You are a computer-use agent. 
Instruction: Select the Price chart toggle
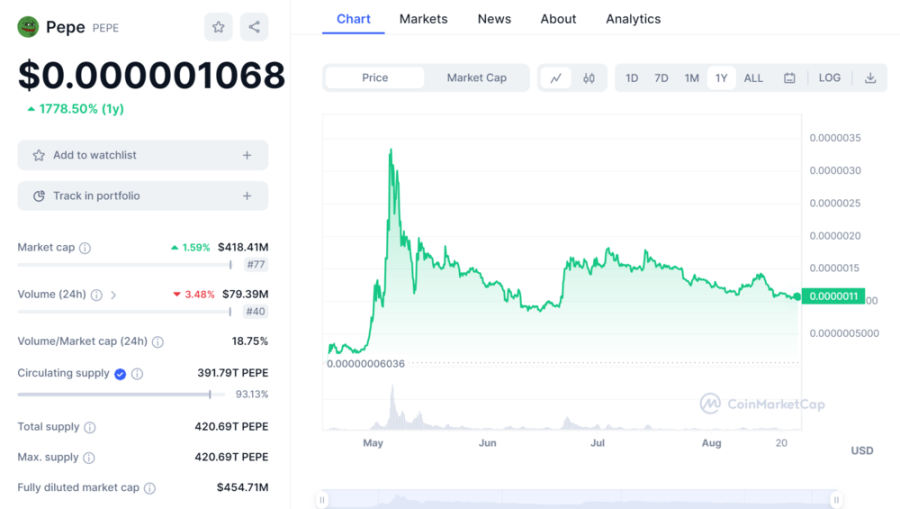375,77
